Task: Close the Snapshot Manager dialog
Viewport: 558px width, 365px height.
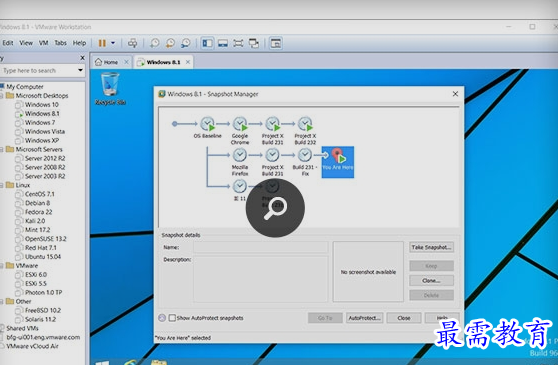Action: click(455, 94)
